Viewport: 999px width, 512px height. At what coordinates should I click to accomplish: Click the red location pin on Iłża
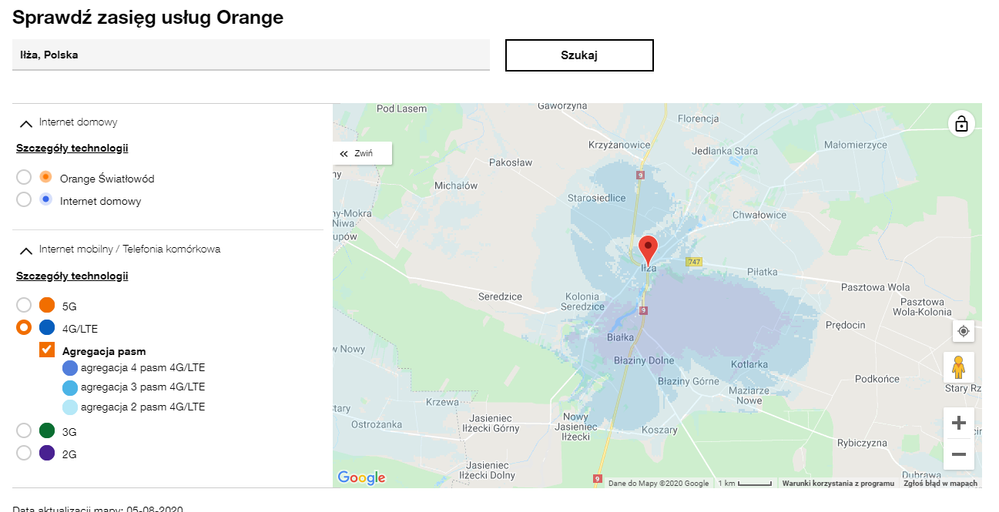647,248
